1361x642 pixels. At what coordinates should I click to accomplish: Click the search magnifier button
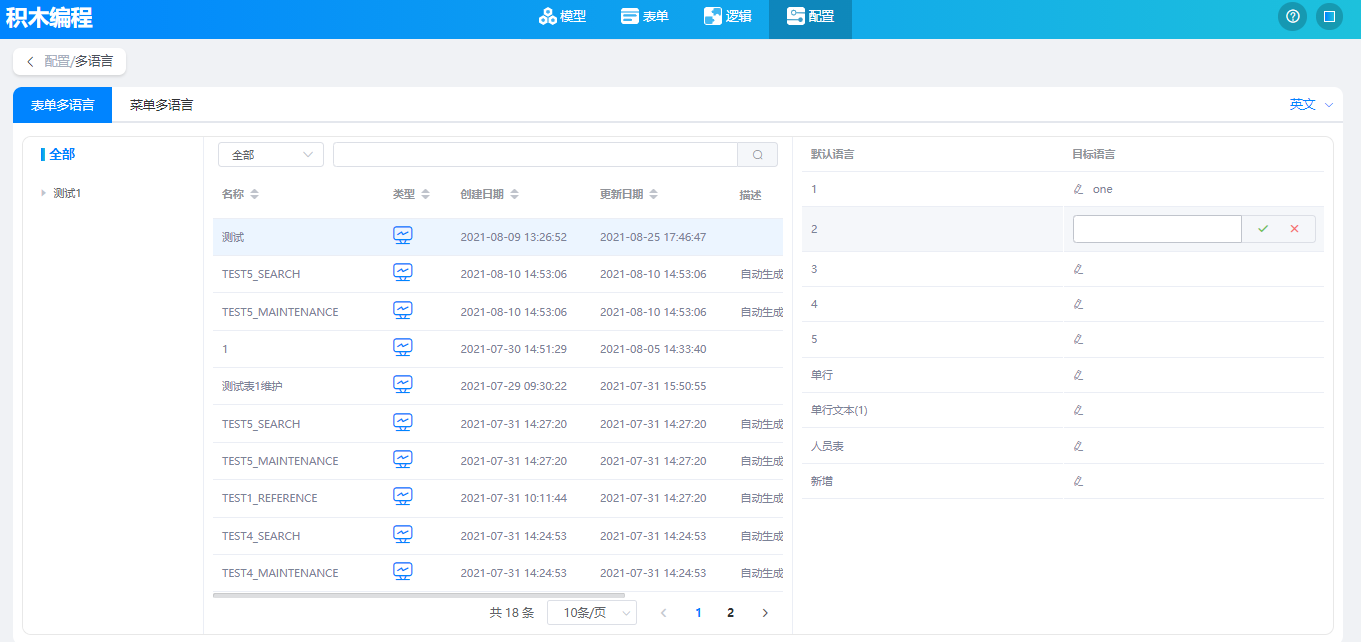pos(758,155)
